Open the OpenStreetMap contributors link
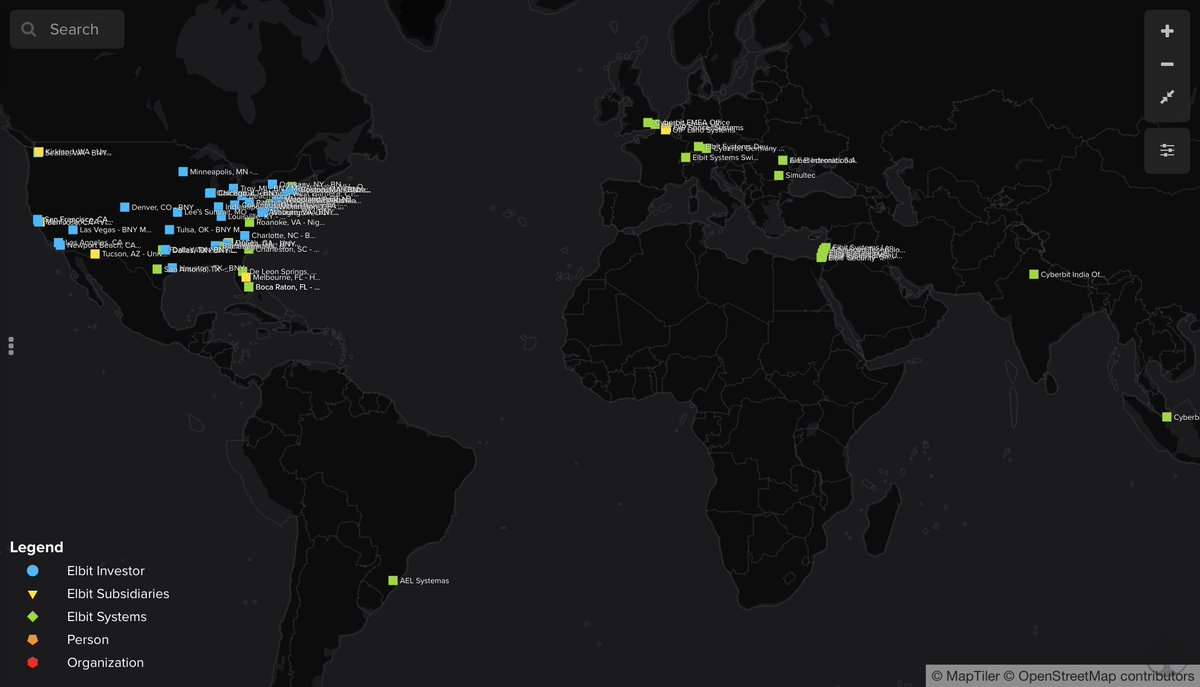 1097,677
